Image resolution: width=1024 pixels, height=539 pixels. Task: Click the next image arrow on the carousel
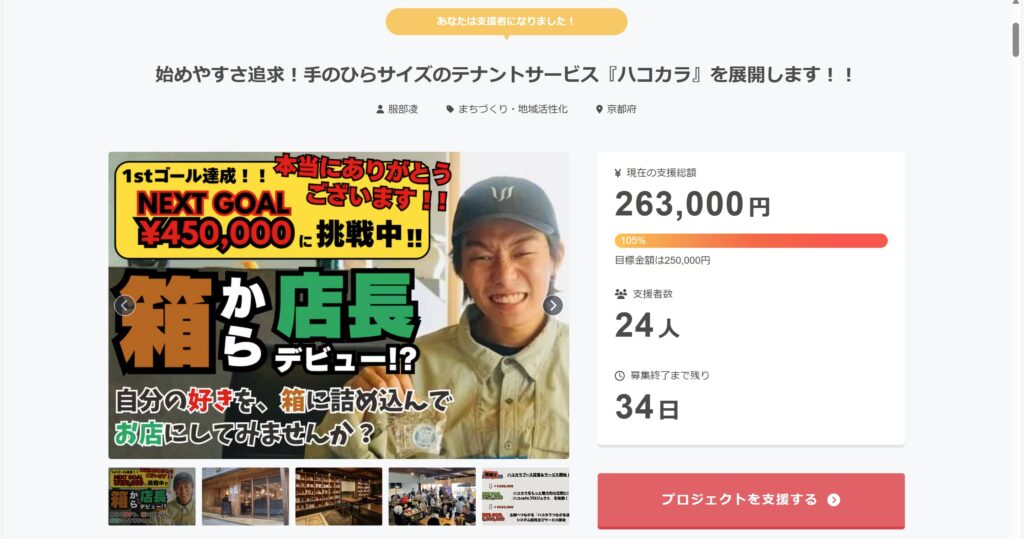[552, 305]
